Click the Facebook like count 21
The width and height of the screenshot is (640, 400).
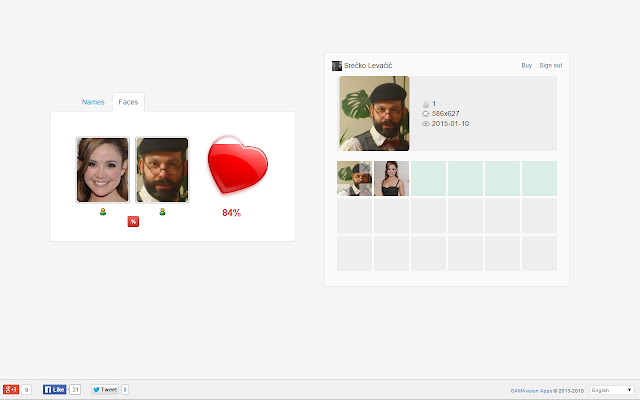76,390
